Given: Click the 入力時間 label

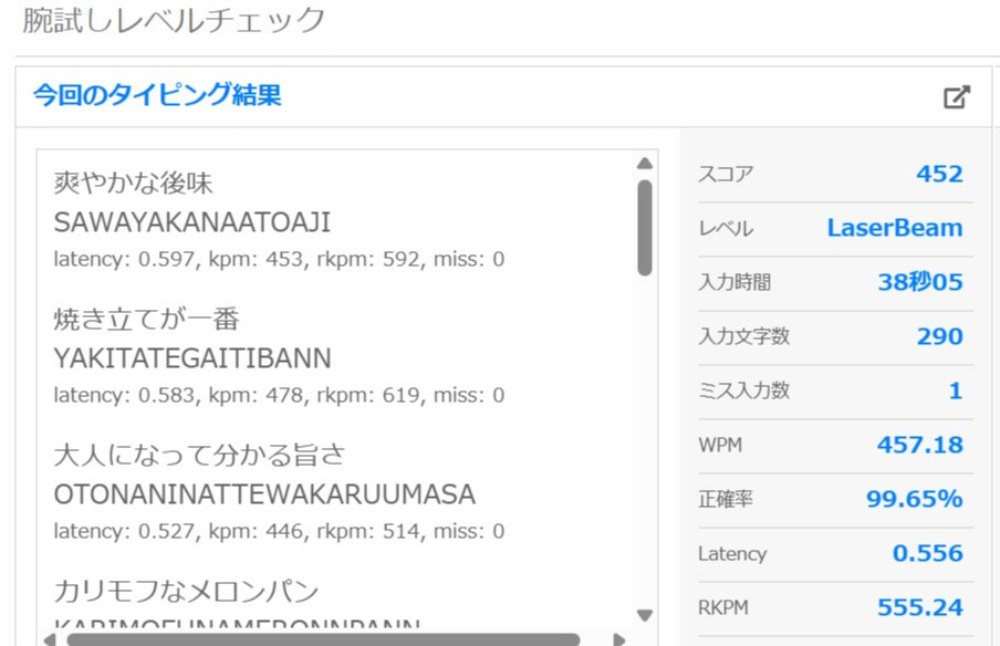Looking at the screenshot, I should [735, 282].
